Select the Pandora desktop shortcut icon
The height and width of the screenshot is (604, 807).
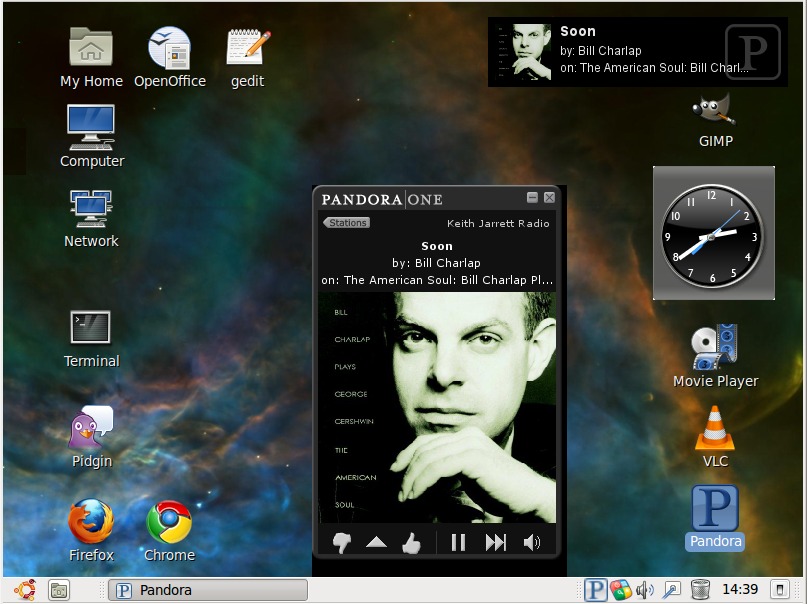[x=715, y=518]
